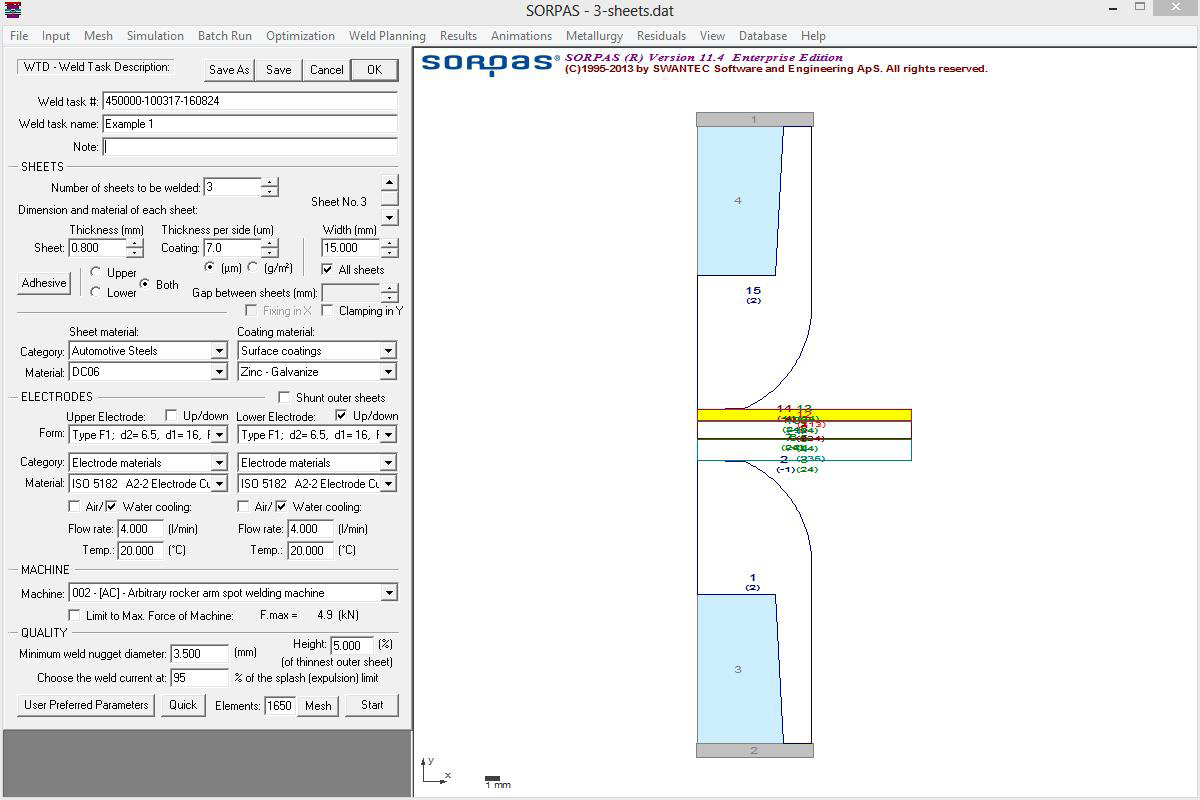Click the Save button

pos(278,70)
